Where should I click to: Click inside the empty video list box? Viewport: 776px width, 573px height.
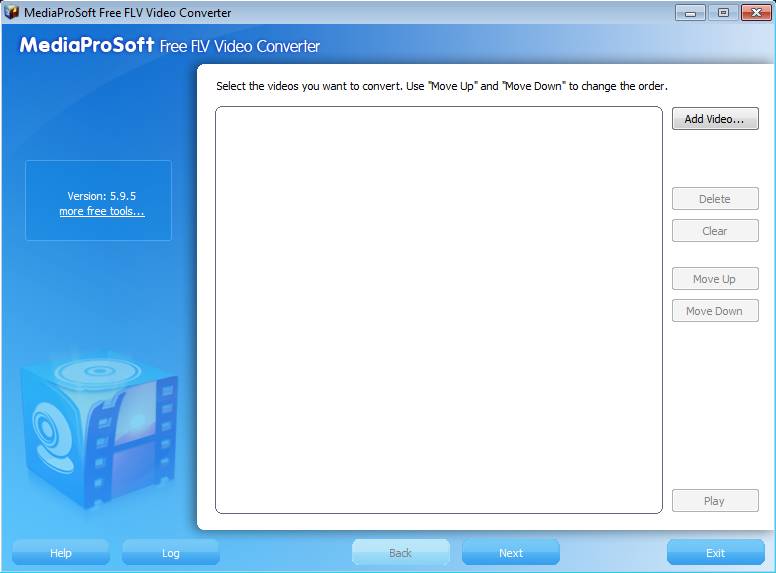click(x=439, y=310)
